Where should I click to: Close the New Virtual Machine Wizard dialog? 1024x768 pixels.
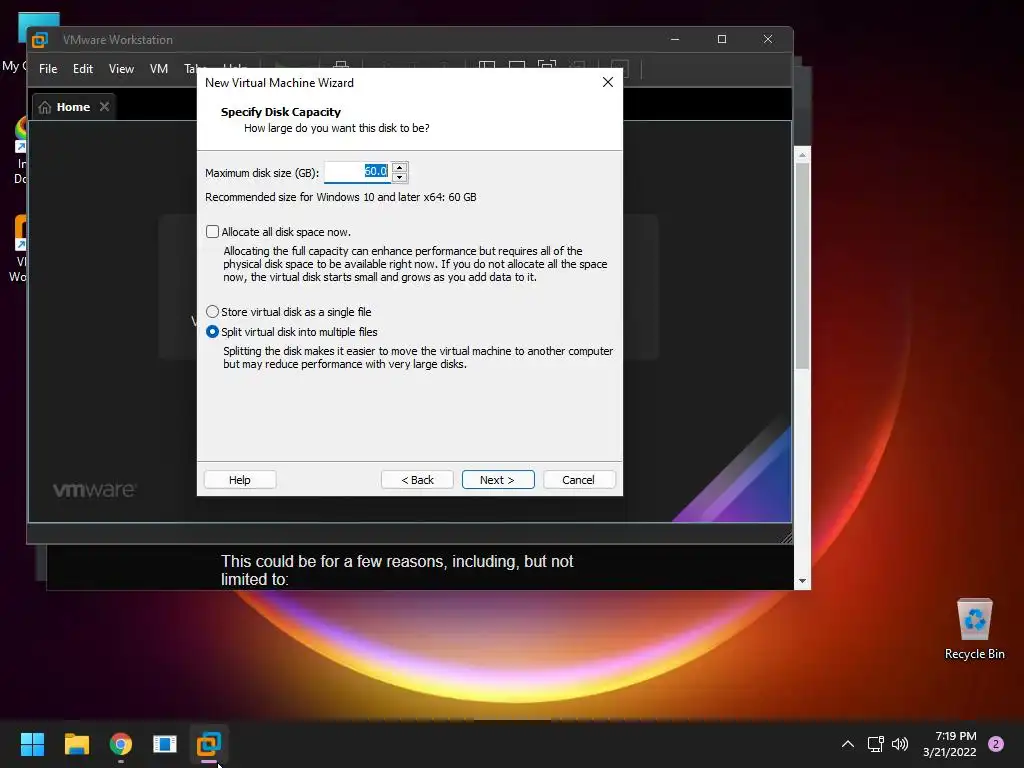(x=608, y=82)
